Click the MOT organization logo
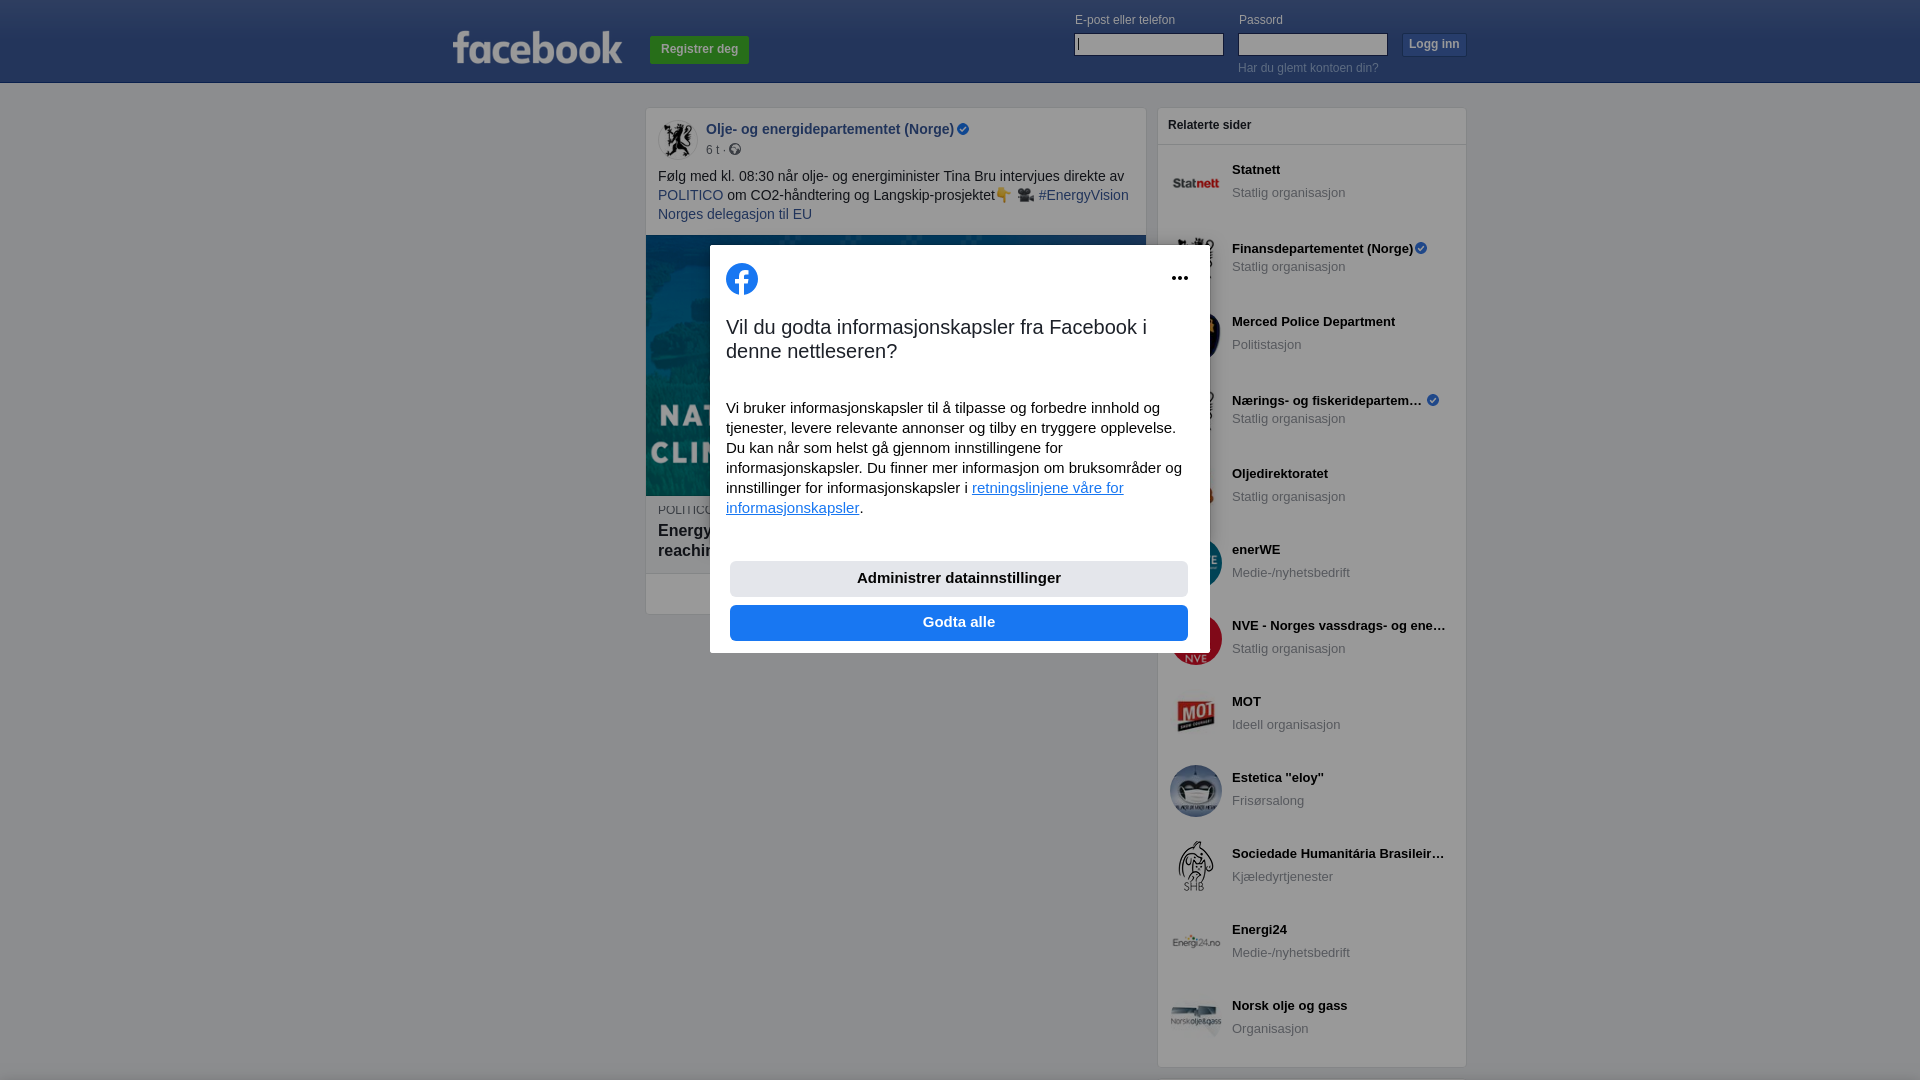This screenshot has height=1080, width=1920. point(1196,715)
